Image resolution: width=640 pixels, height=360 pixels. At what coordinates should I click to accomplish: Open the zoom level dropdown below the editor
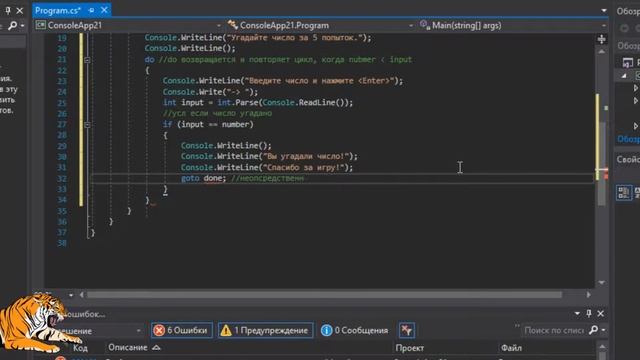point(71,295)
